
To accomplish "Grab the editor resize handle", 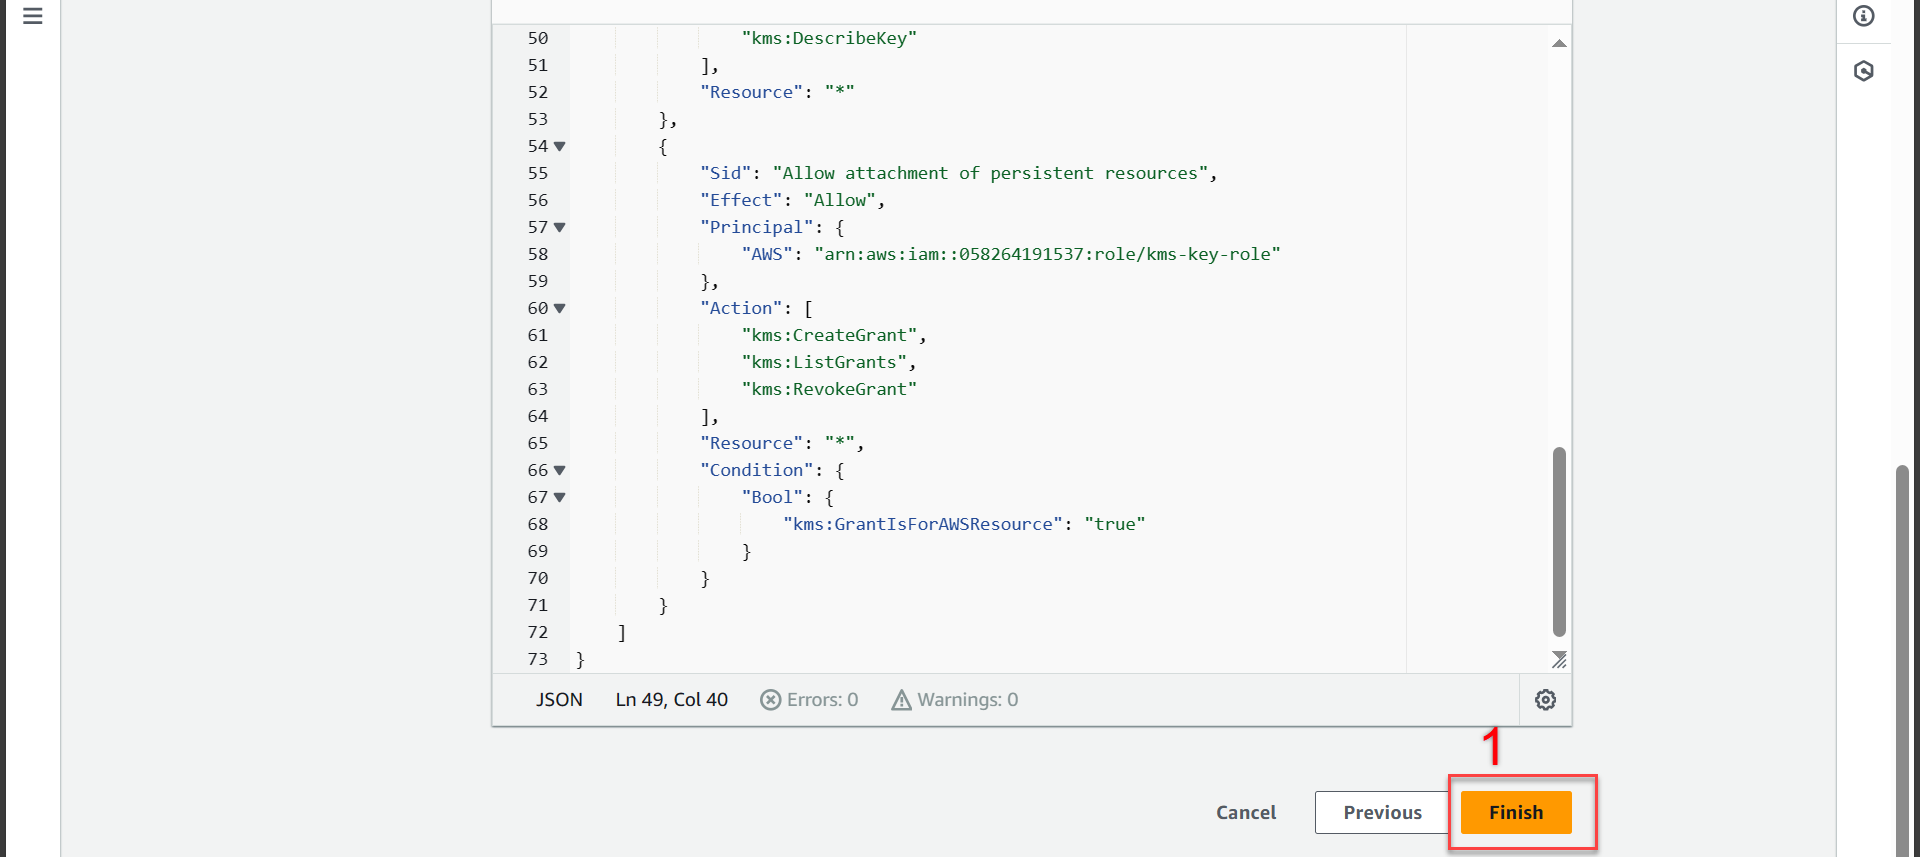I will (x=1559, y=659).
